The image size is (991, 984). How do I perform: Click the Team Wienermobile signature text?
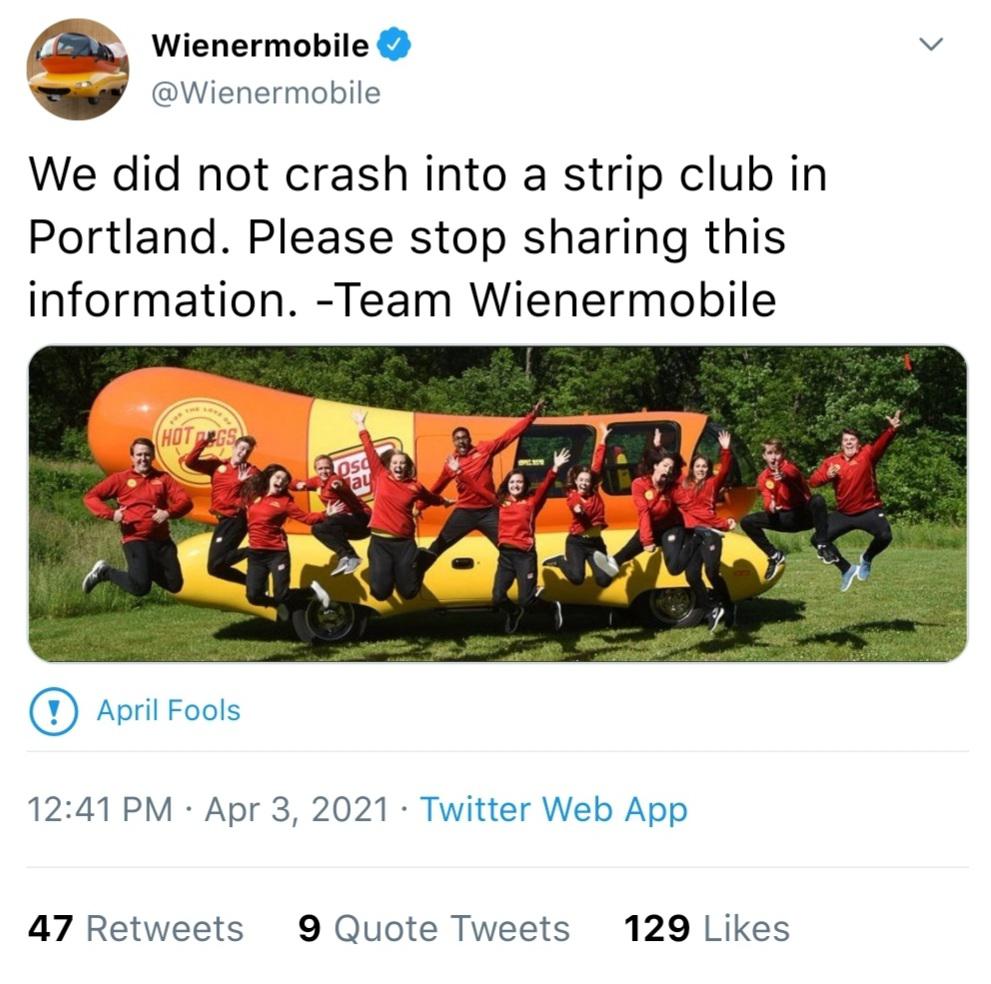(545, 300)
